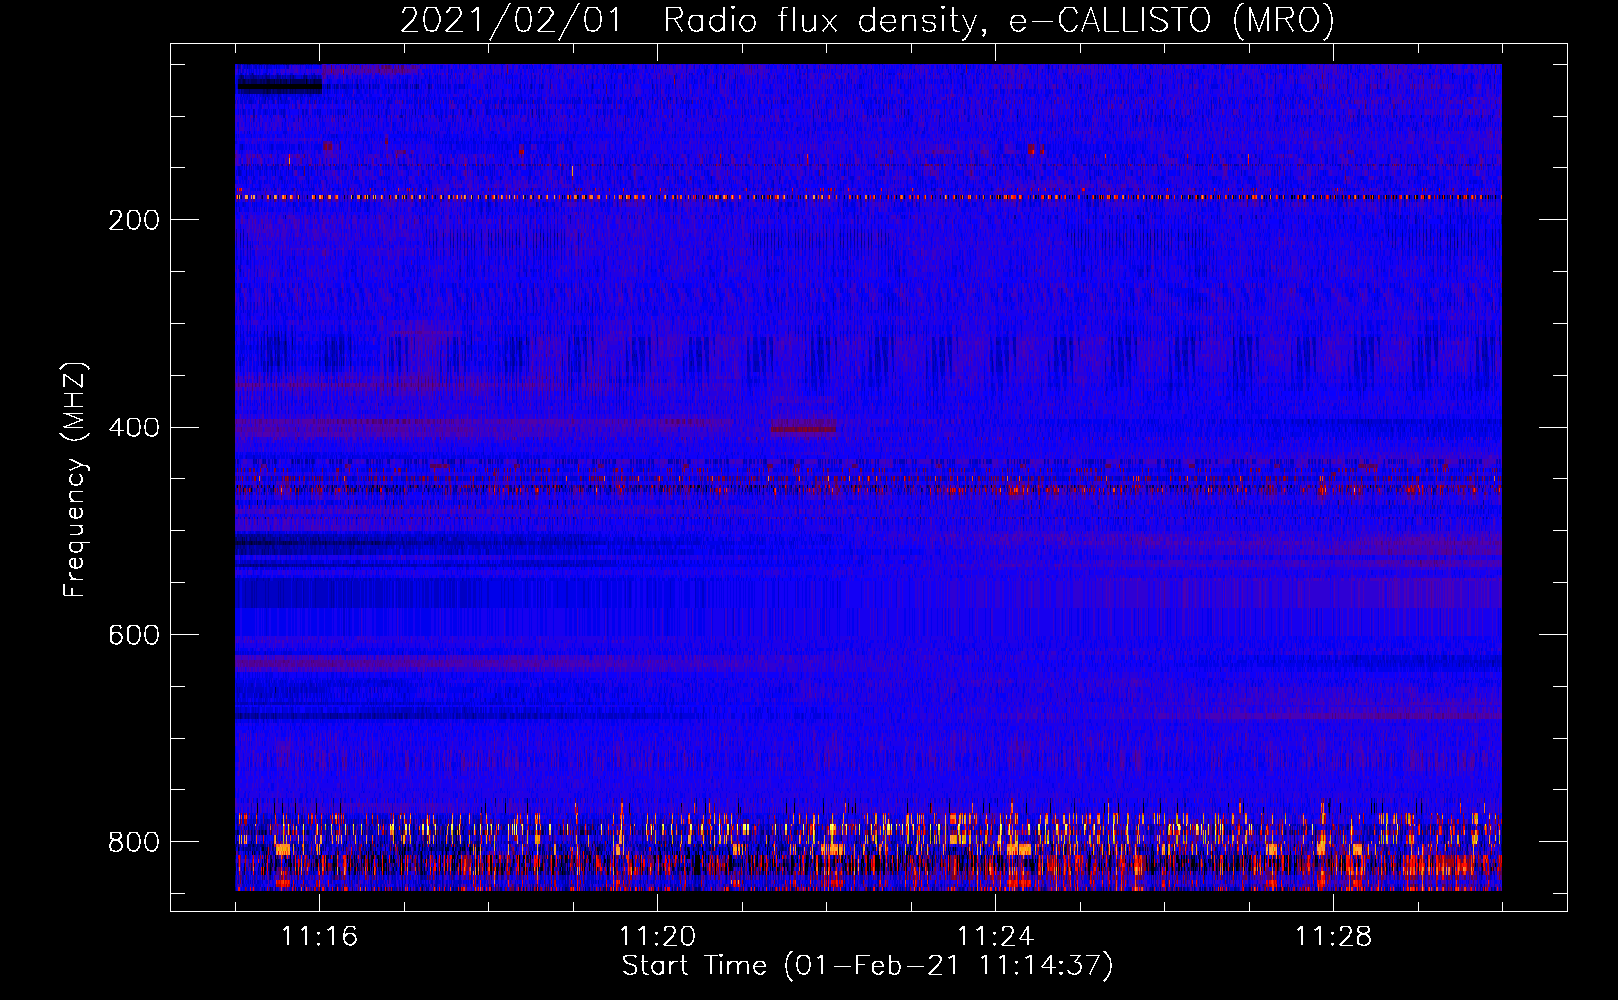Viewport: 1618px width, 1000px height.
Task: Click the 11:16 time tick label
Action: [319, 936]
